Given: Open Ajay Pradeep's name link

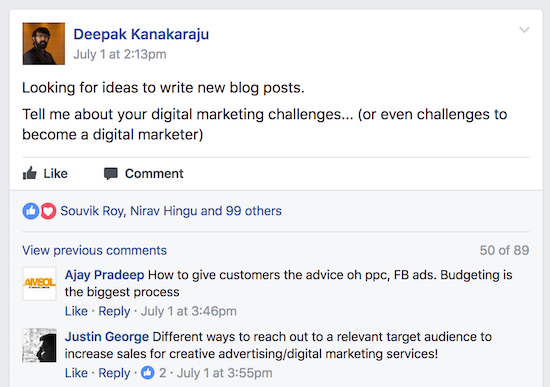Looking at the screenshot, I should click(x=105, y=275).
